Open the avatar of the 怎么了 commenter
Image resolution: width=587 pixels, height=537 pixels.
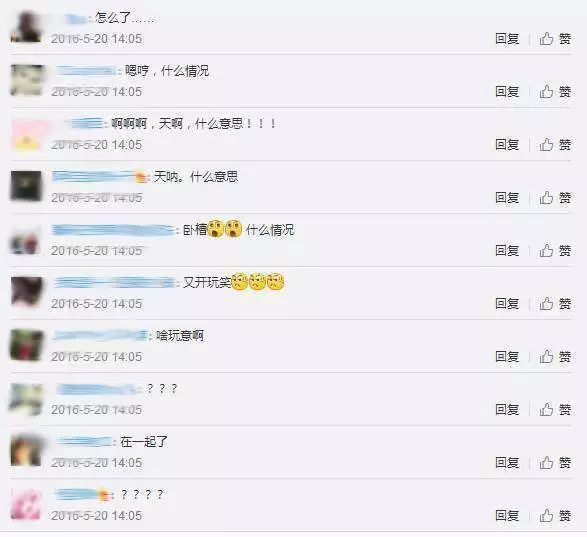pyautogui.click(x=26, y=27)
